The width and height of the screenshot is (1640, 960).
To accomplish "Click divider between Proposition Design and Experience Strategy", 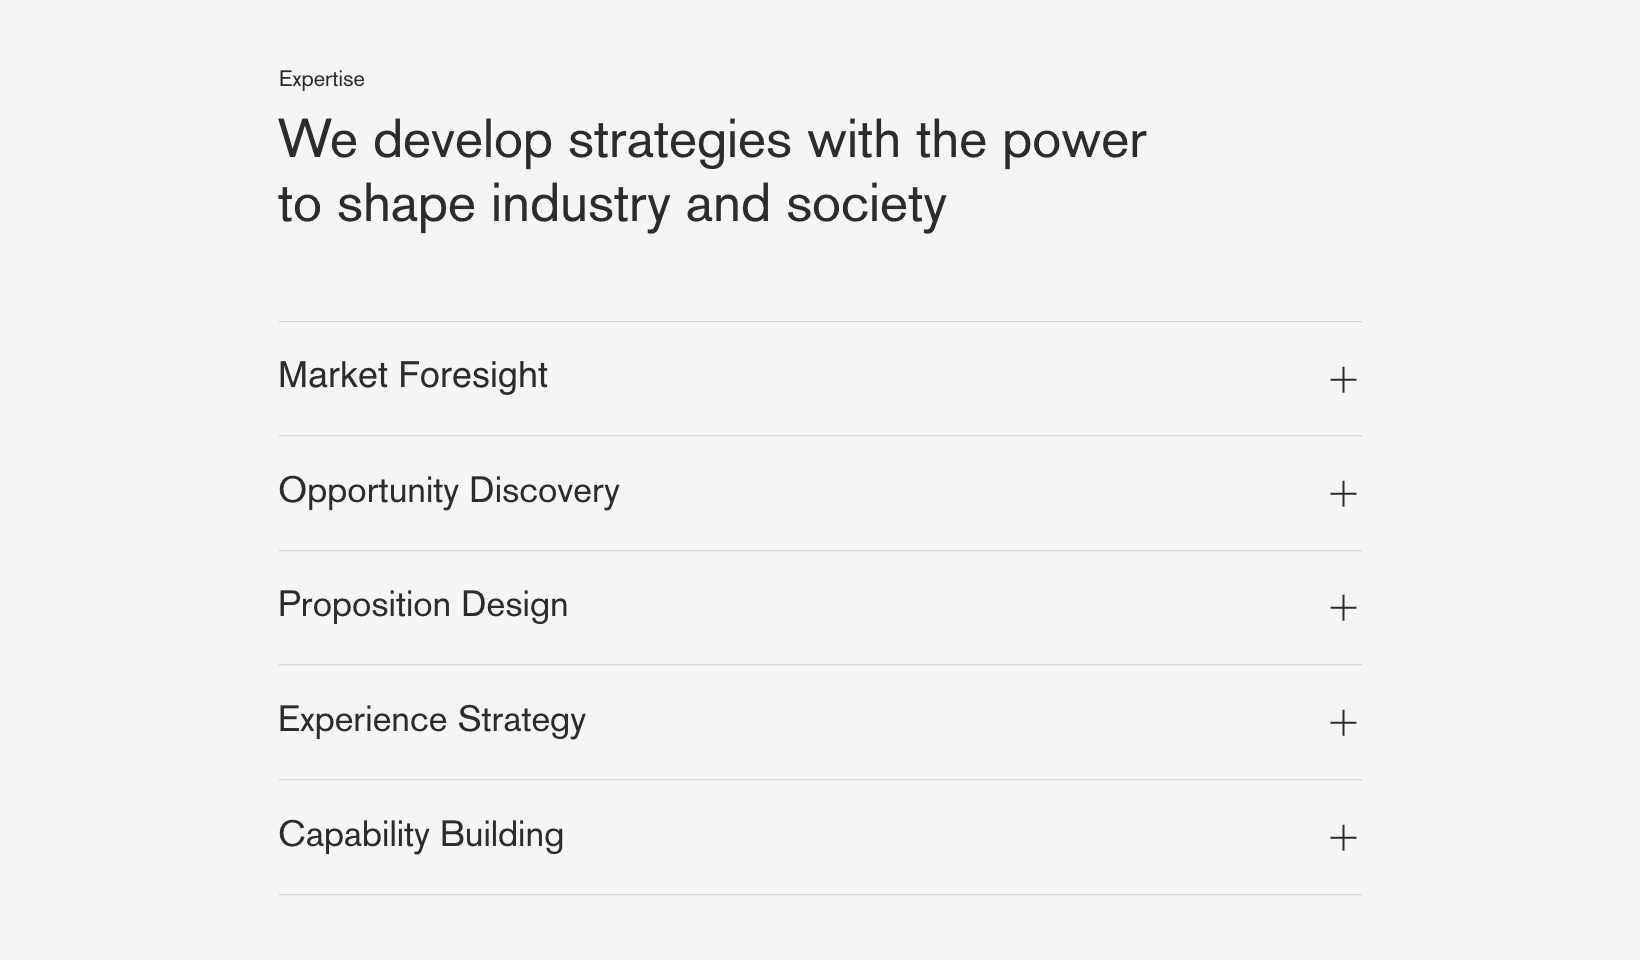I will 820,664.
